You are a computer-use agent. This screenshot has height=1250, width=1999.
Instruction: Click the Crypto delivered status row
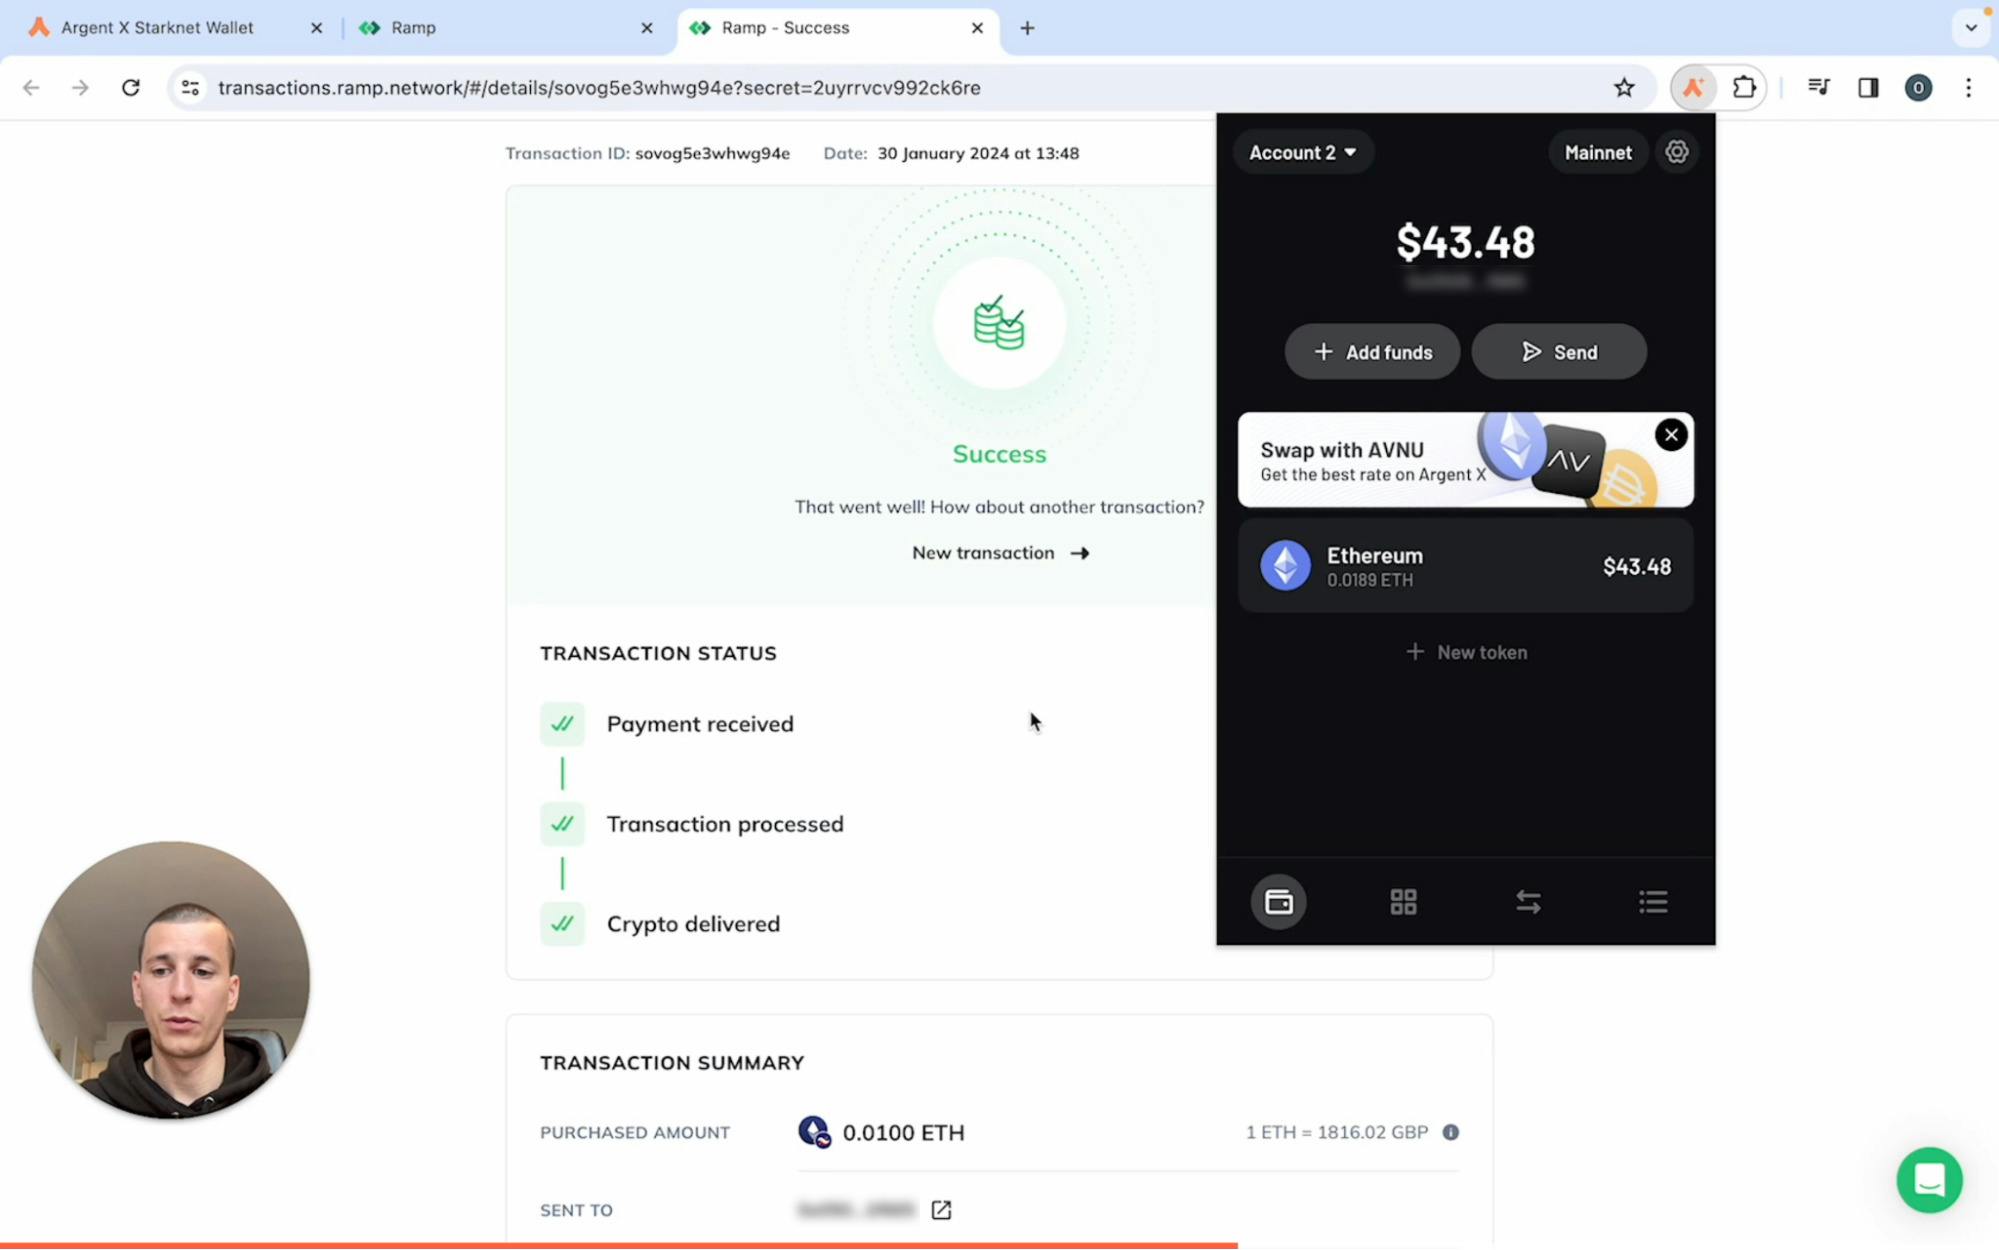click(660, 924)
